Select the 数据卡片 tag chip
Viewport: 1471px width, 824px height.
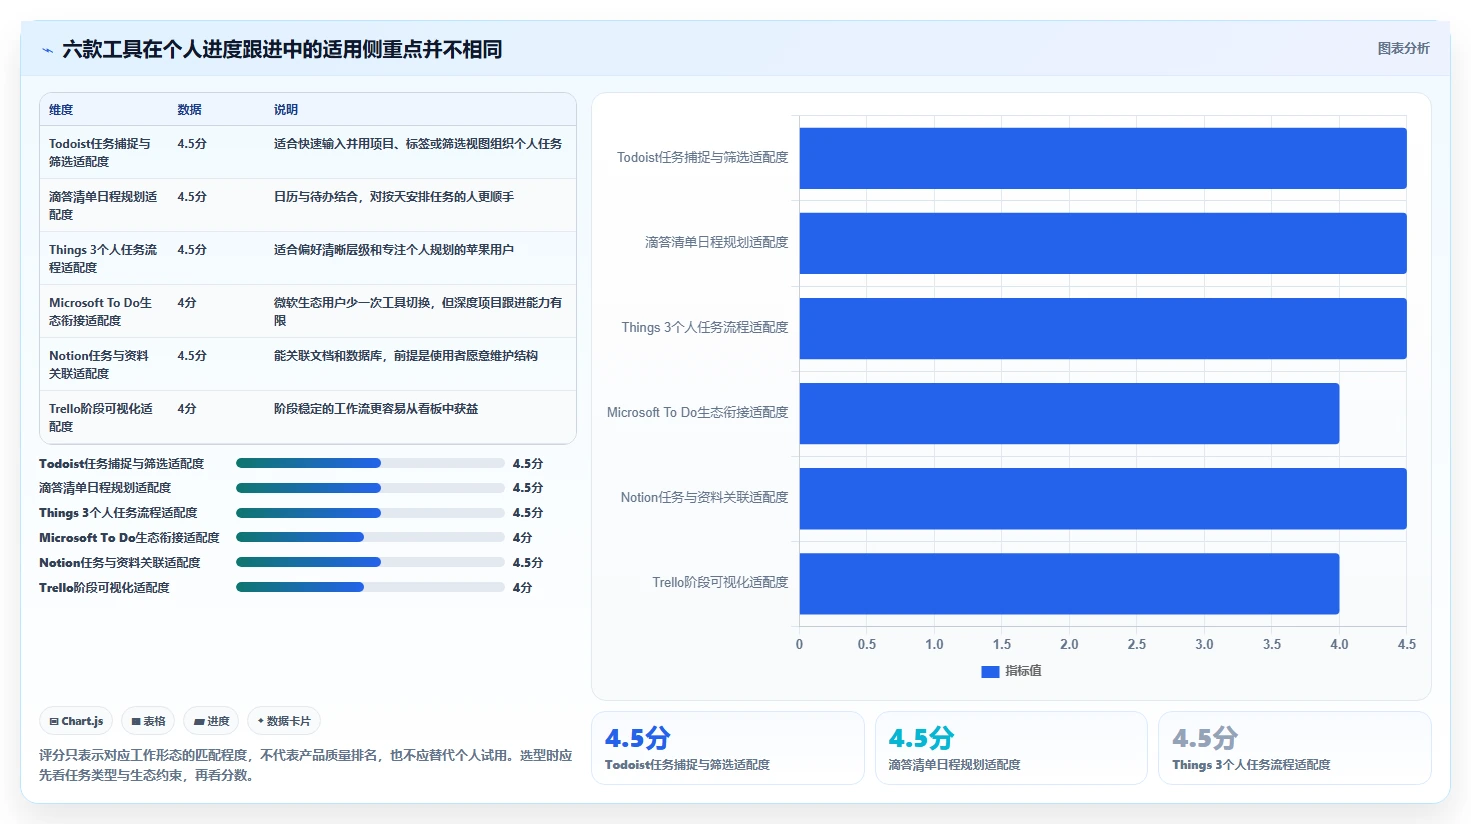(x=284, y=721)
